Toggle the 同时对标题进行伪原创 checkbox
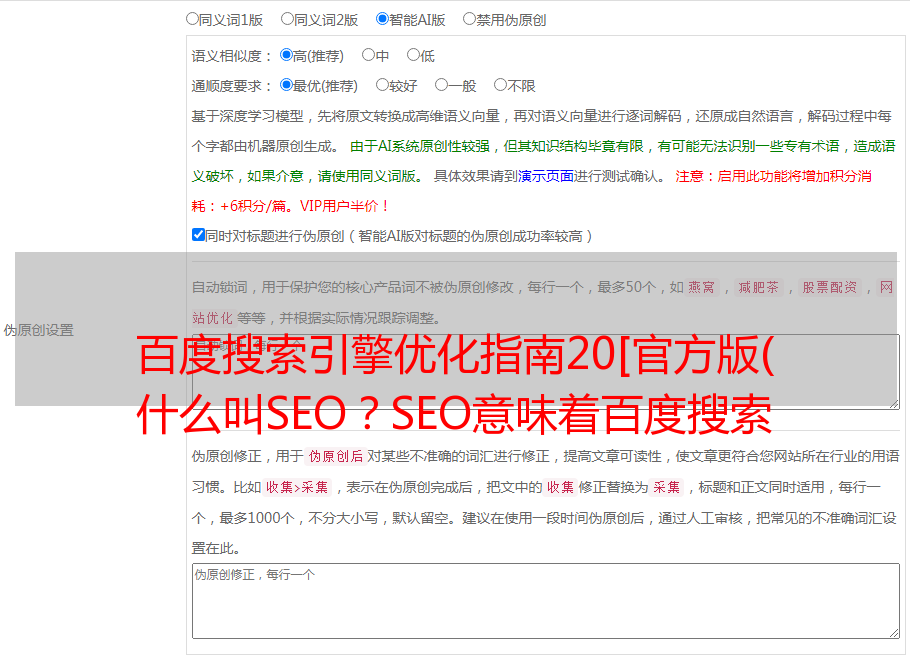Image resolution: width=911 pixels, height=658 pixels. [x=198, y=235]
